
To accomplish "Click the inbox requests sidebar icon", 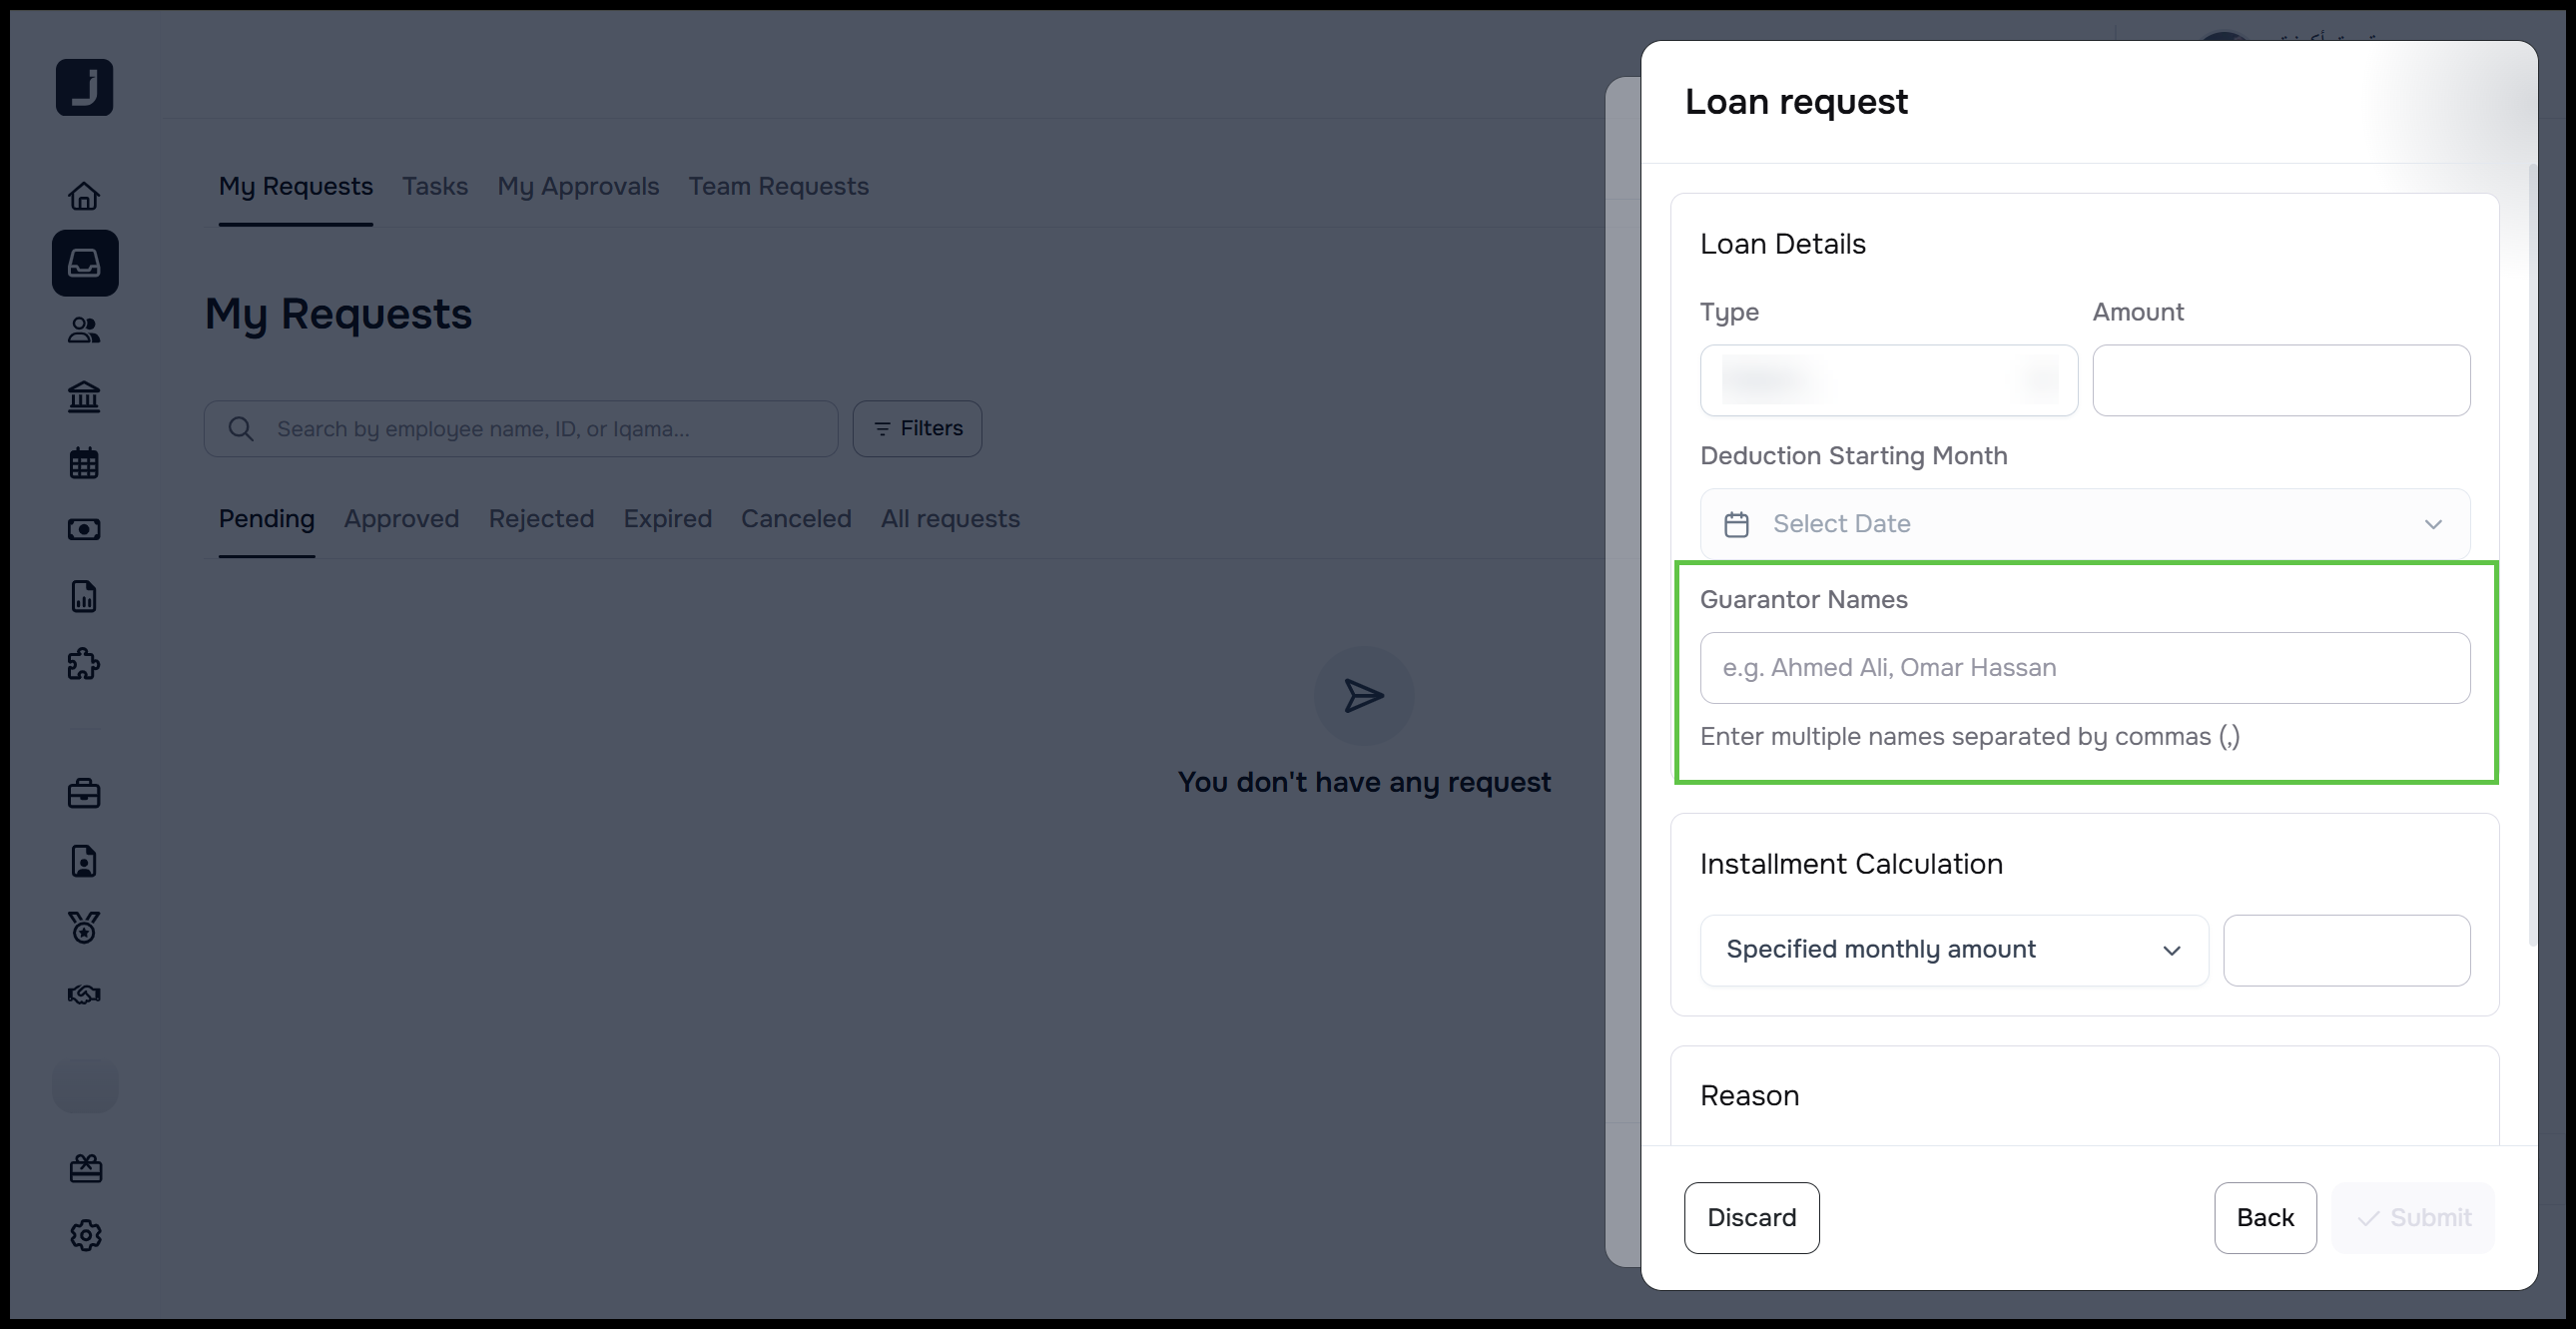I will click(84, 263).
